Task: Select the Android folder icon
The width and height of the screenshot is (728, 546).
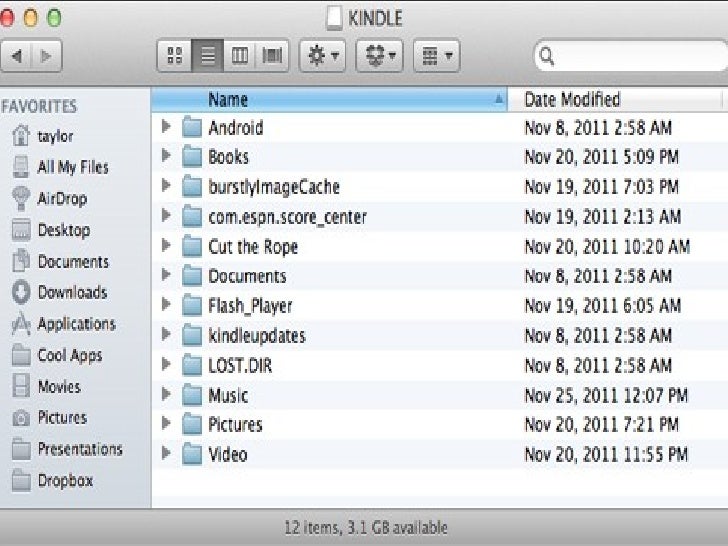Action: [192, 127]
